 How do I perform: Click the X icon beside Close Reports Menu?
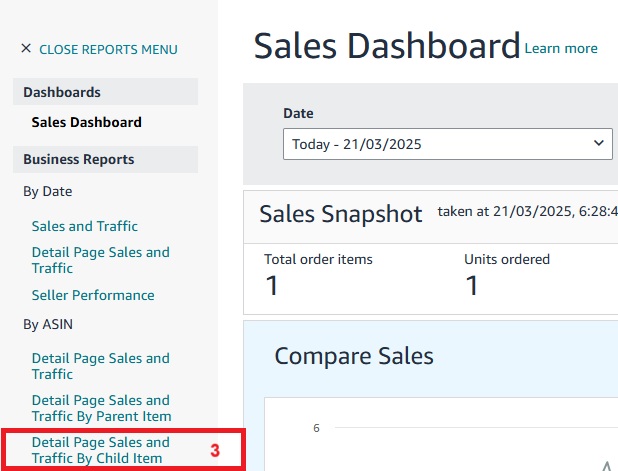[26, 48]
